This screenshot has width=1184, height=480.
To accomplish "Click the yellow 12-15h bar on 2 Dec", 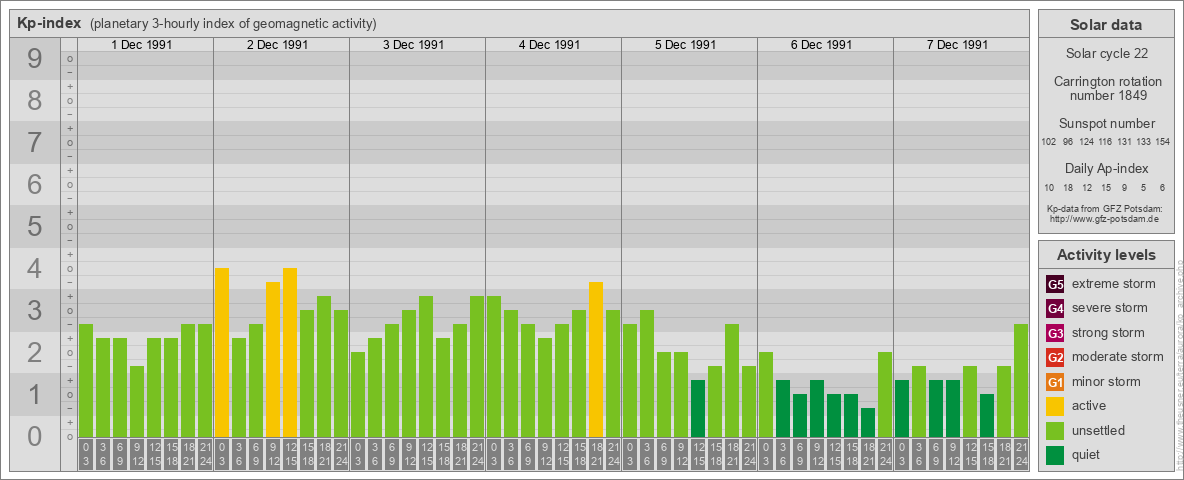I will click(x=290, y=352).
